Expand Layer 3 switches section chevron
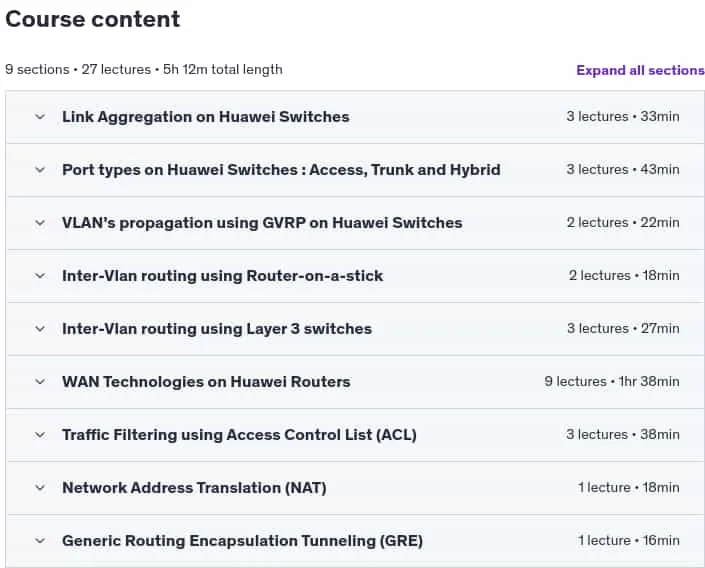This screenshot has height=568, width=705. (x=40, y=329)
